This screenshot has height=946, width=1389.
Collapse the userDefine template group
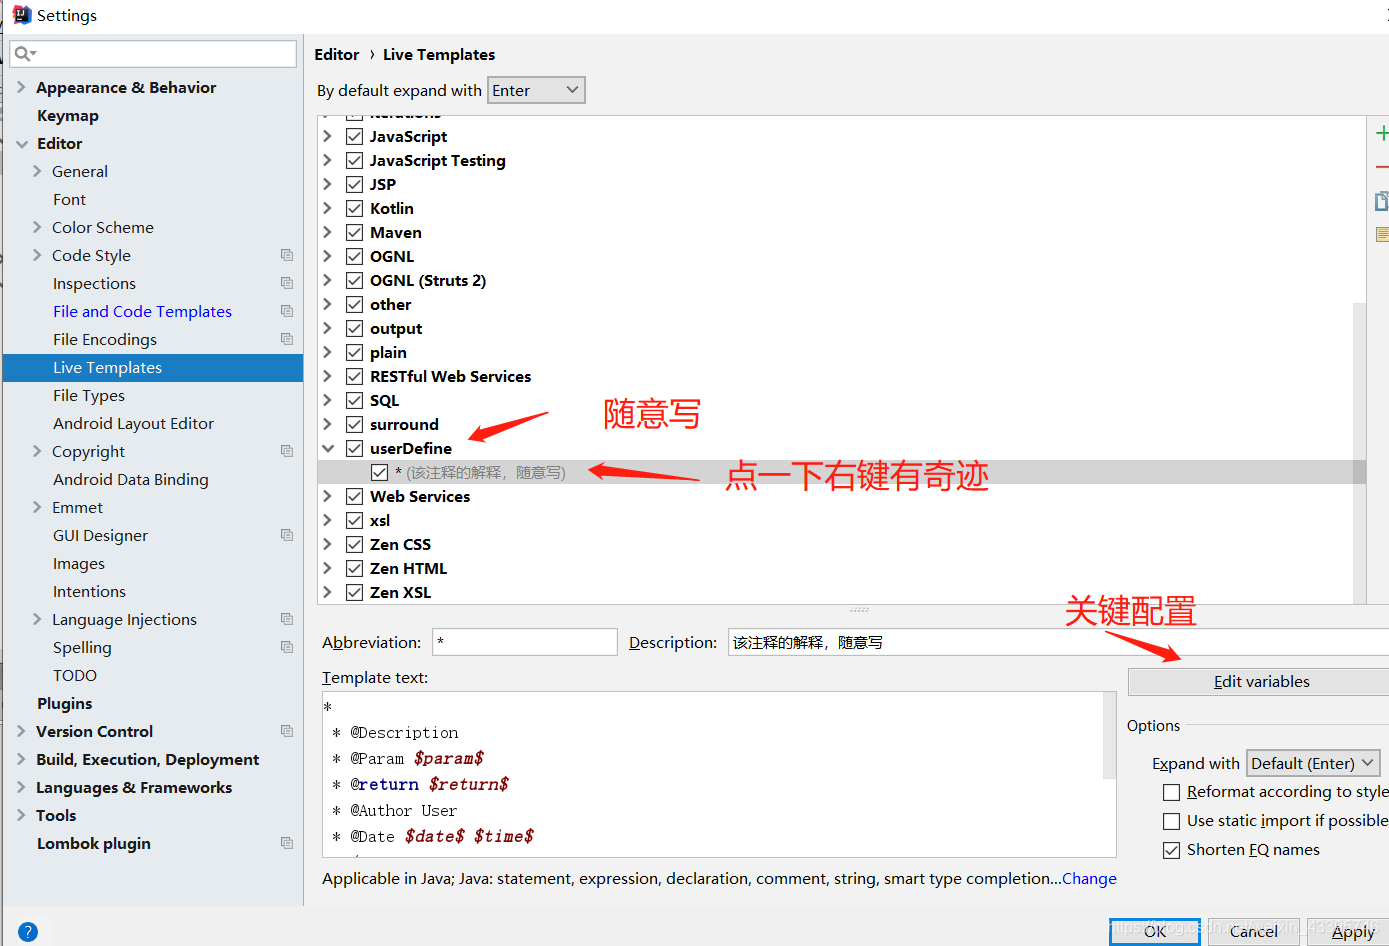pos(328,448)
